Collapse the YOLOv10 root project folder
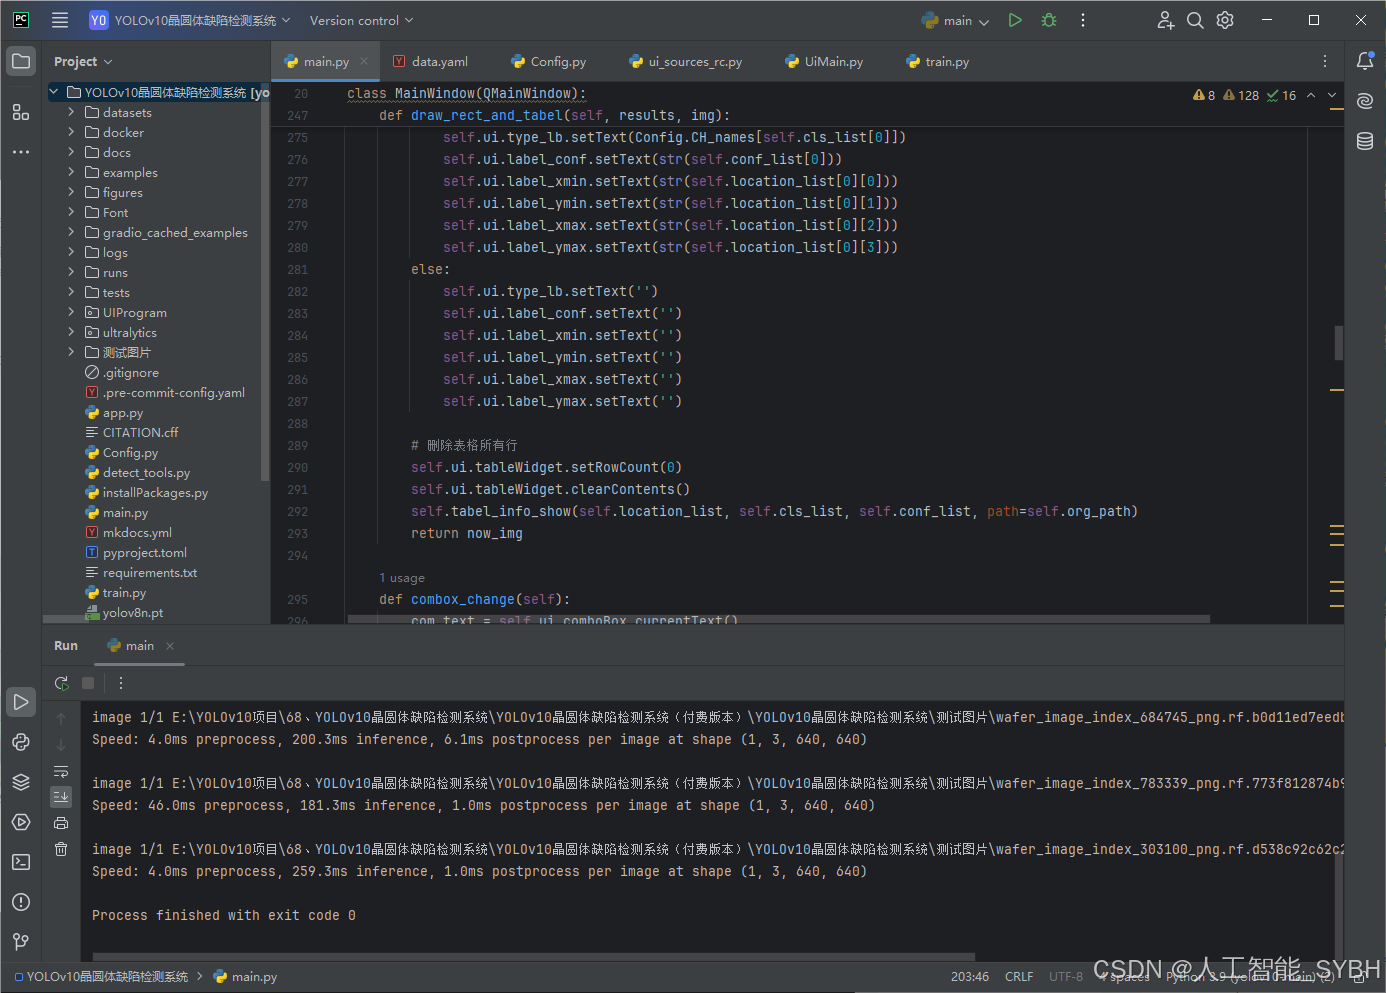 point(54,92)
